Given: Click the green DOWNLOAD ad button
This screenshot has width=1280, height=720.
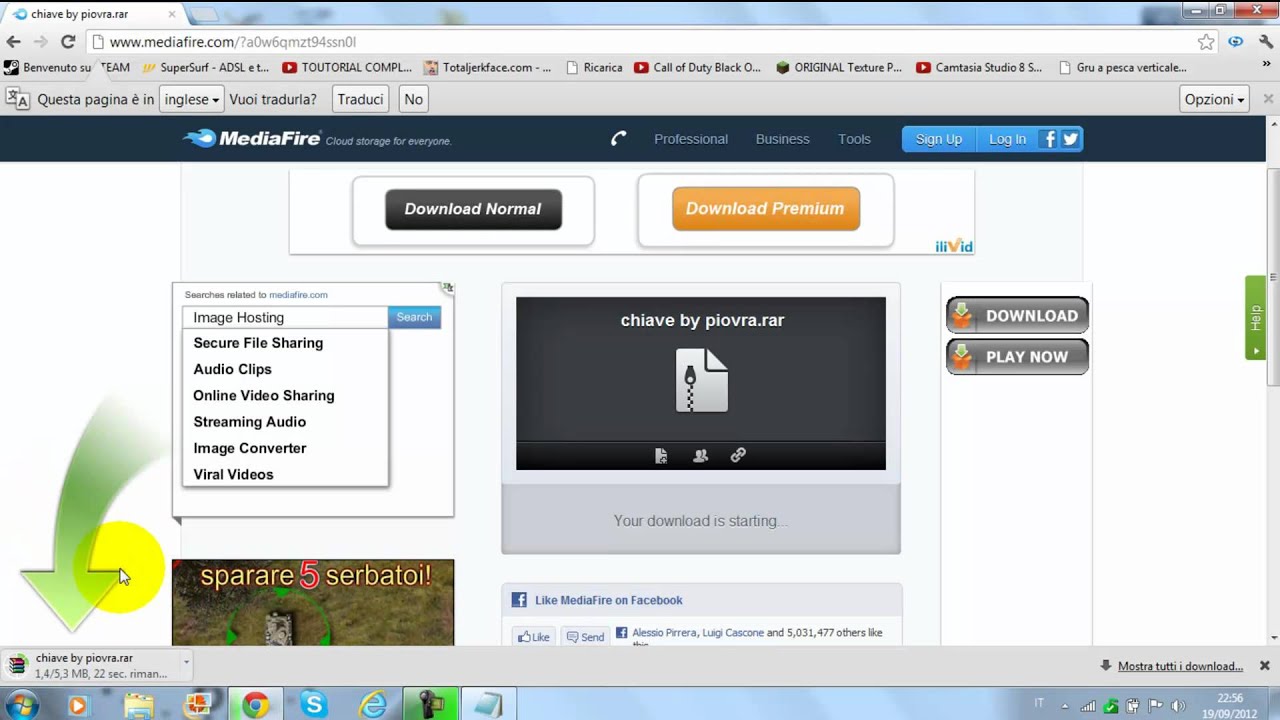Looking at the screenshot, I should click(1017, 315).
